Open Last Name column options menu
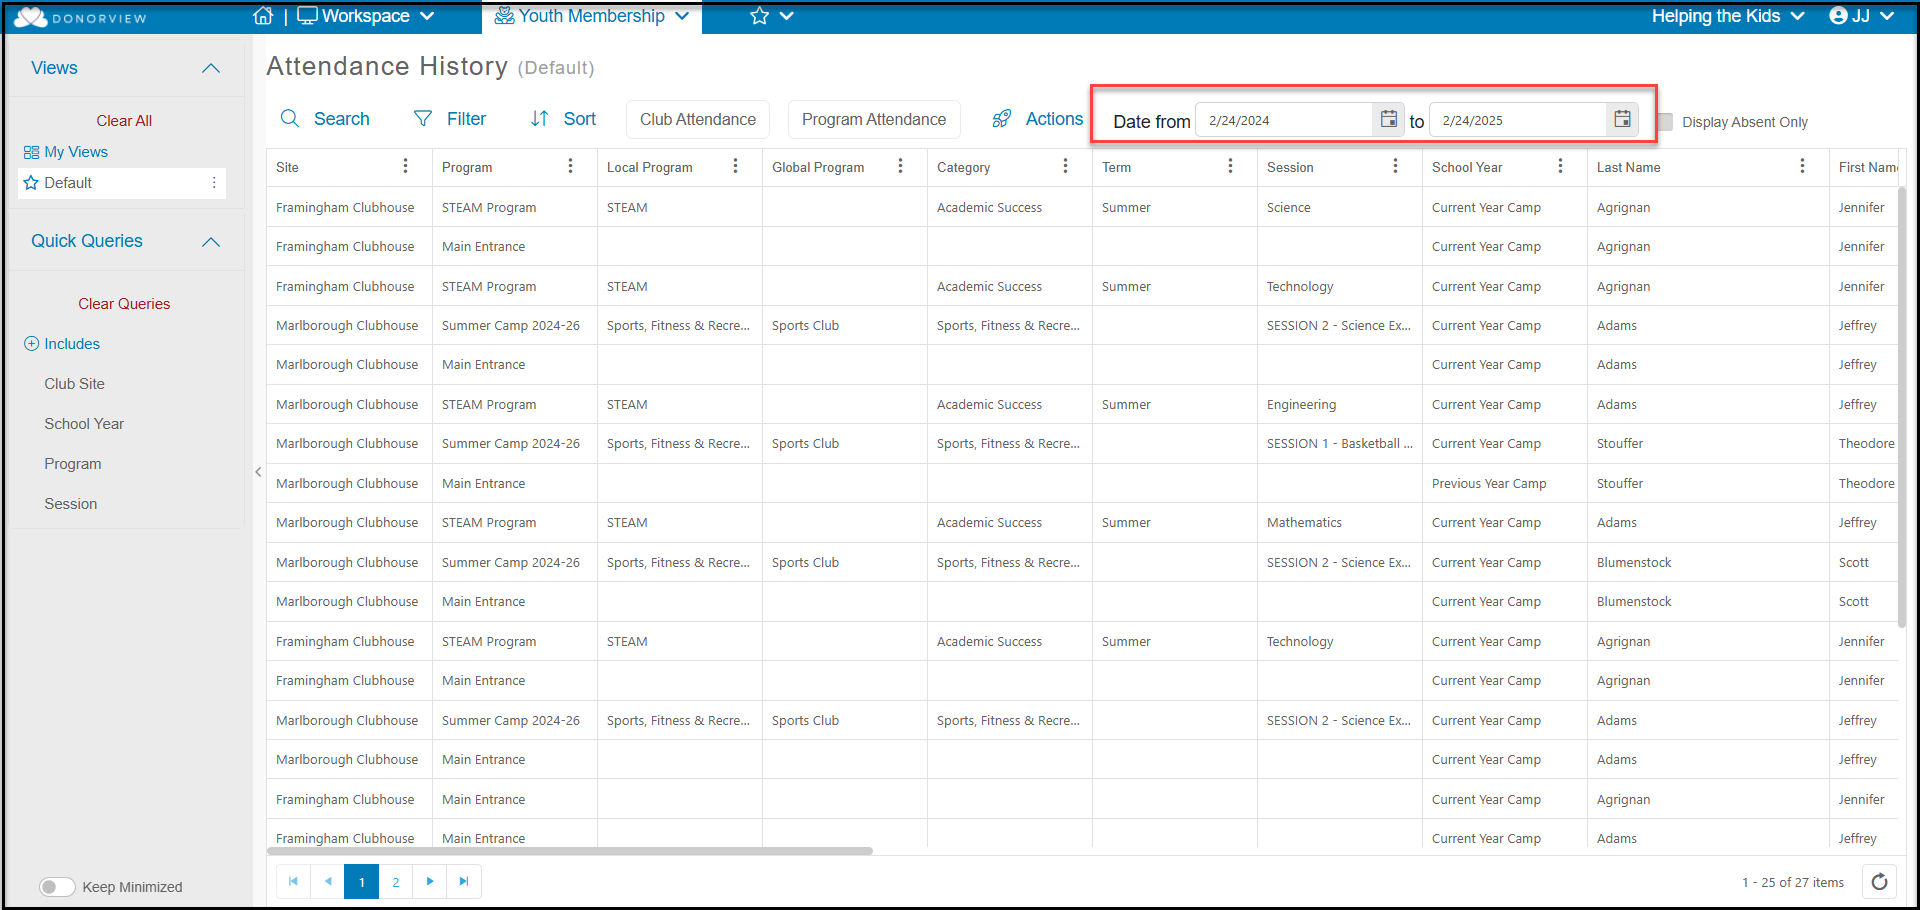Screen dimensions: 1920x910 tap(1802, 166)
